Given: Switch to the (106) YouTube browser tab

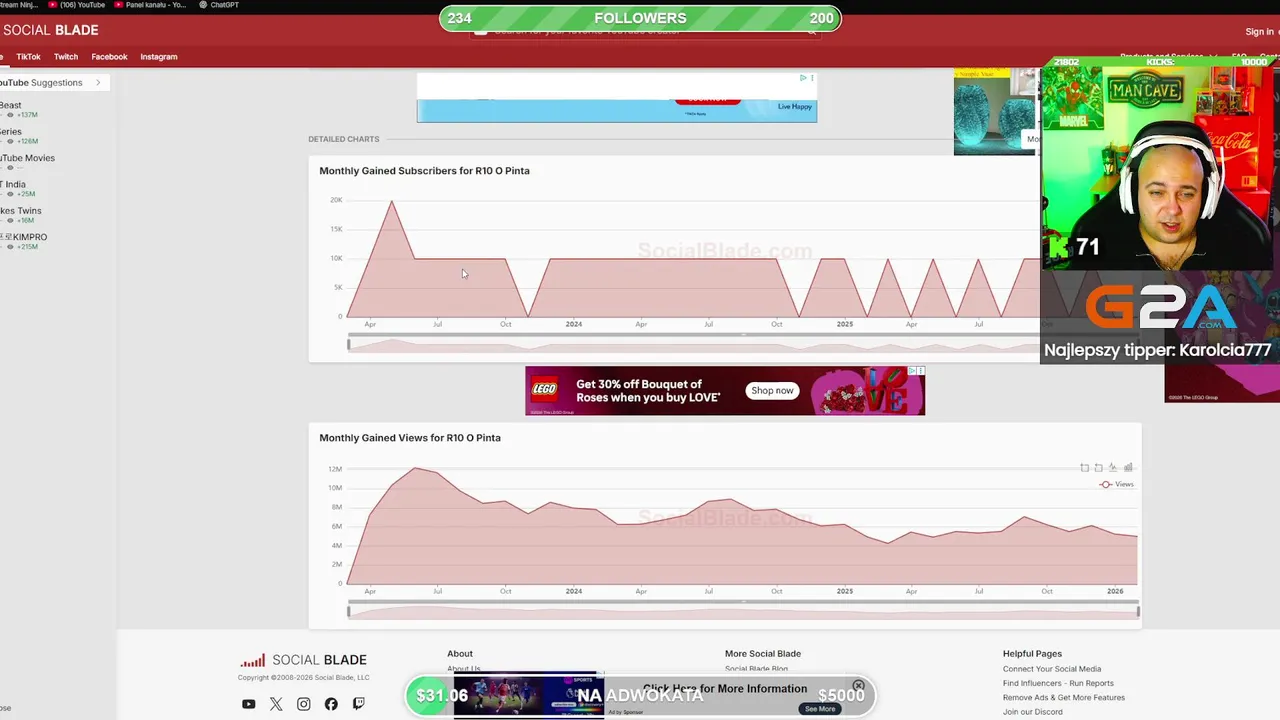Looking at the screenshot, I should pos(77,5).
